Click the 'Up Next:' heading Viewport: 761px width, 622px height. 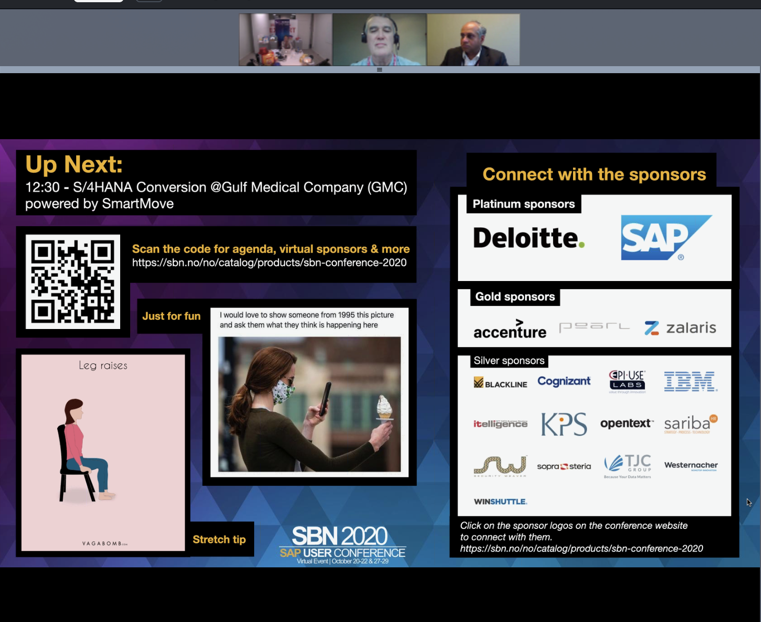[74, 164]
